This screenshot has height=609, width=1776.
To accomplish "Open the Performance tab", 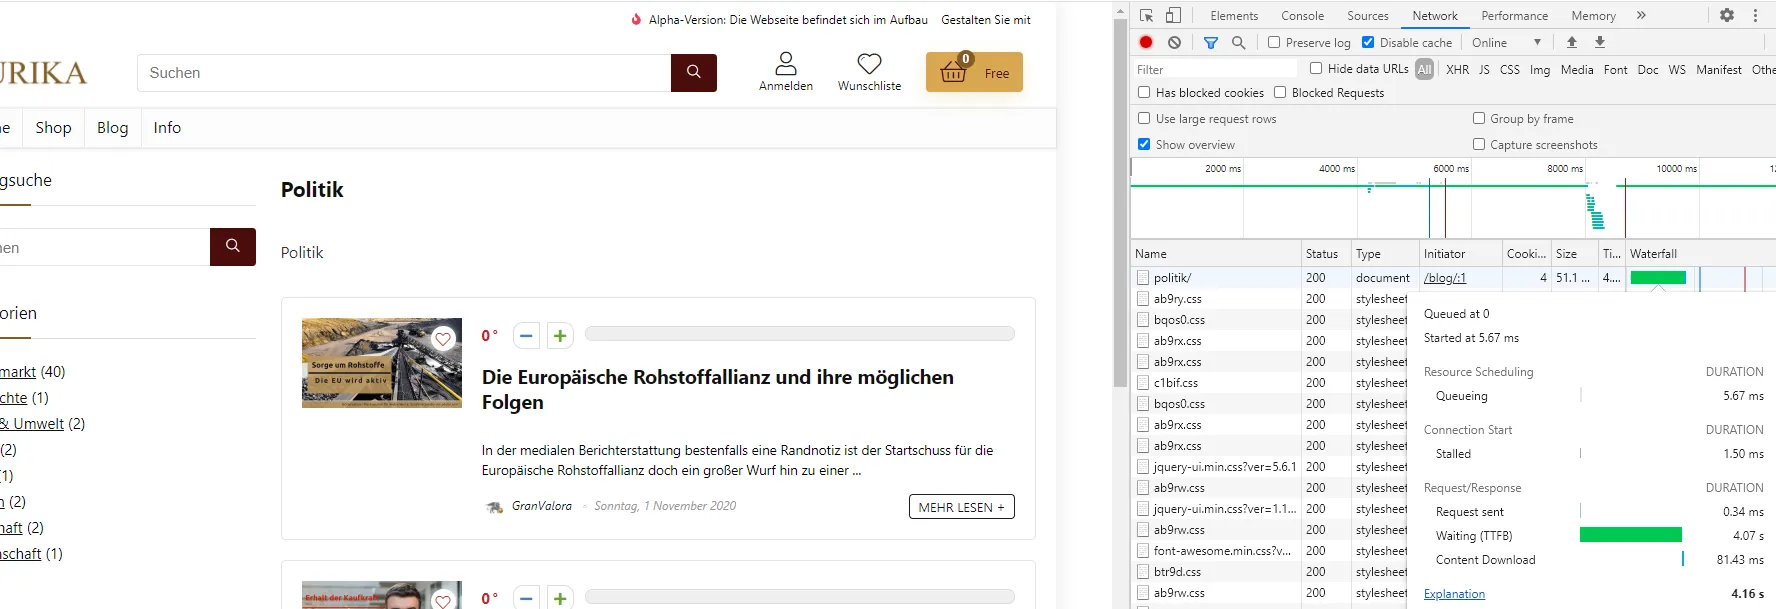I will tap(1514, 16).
